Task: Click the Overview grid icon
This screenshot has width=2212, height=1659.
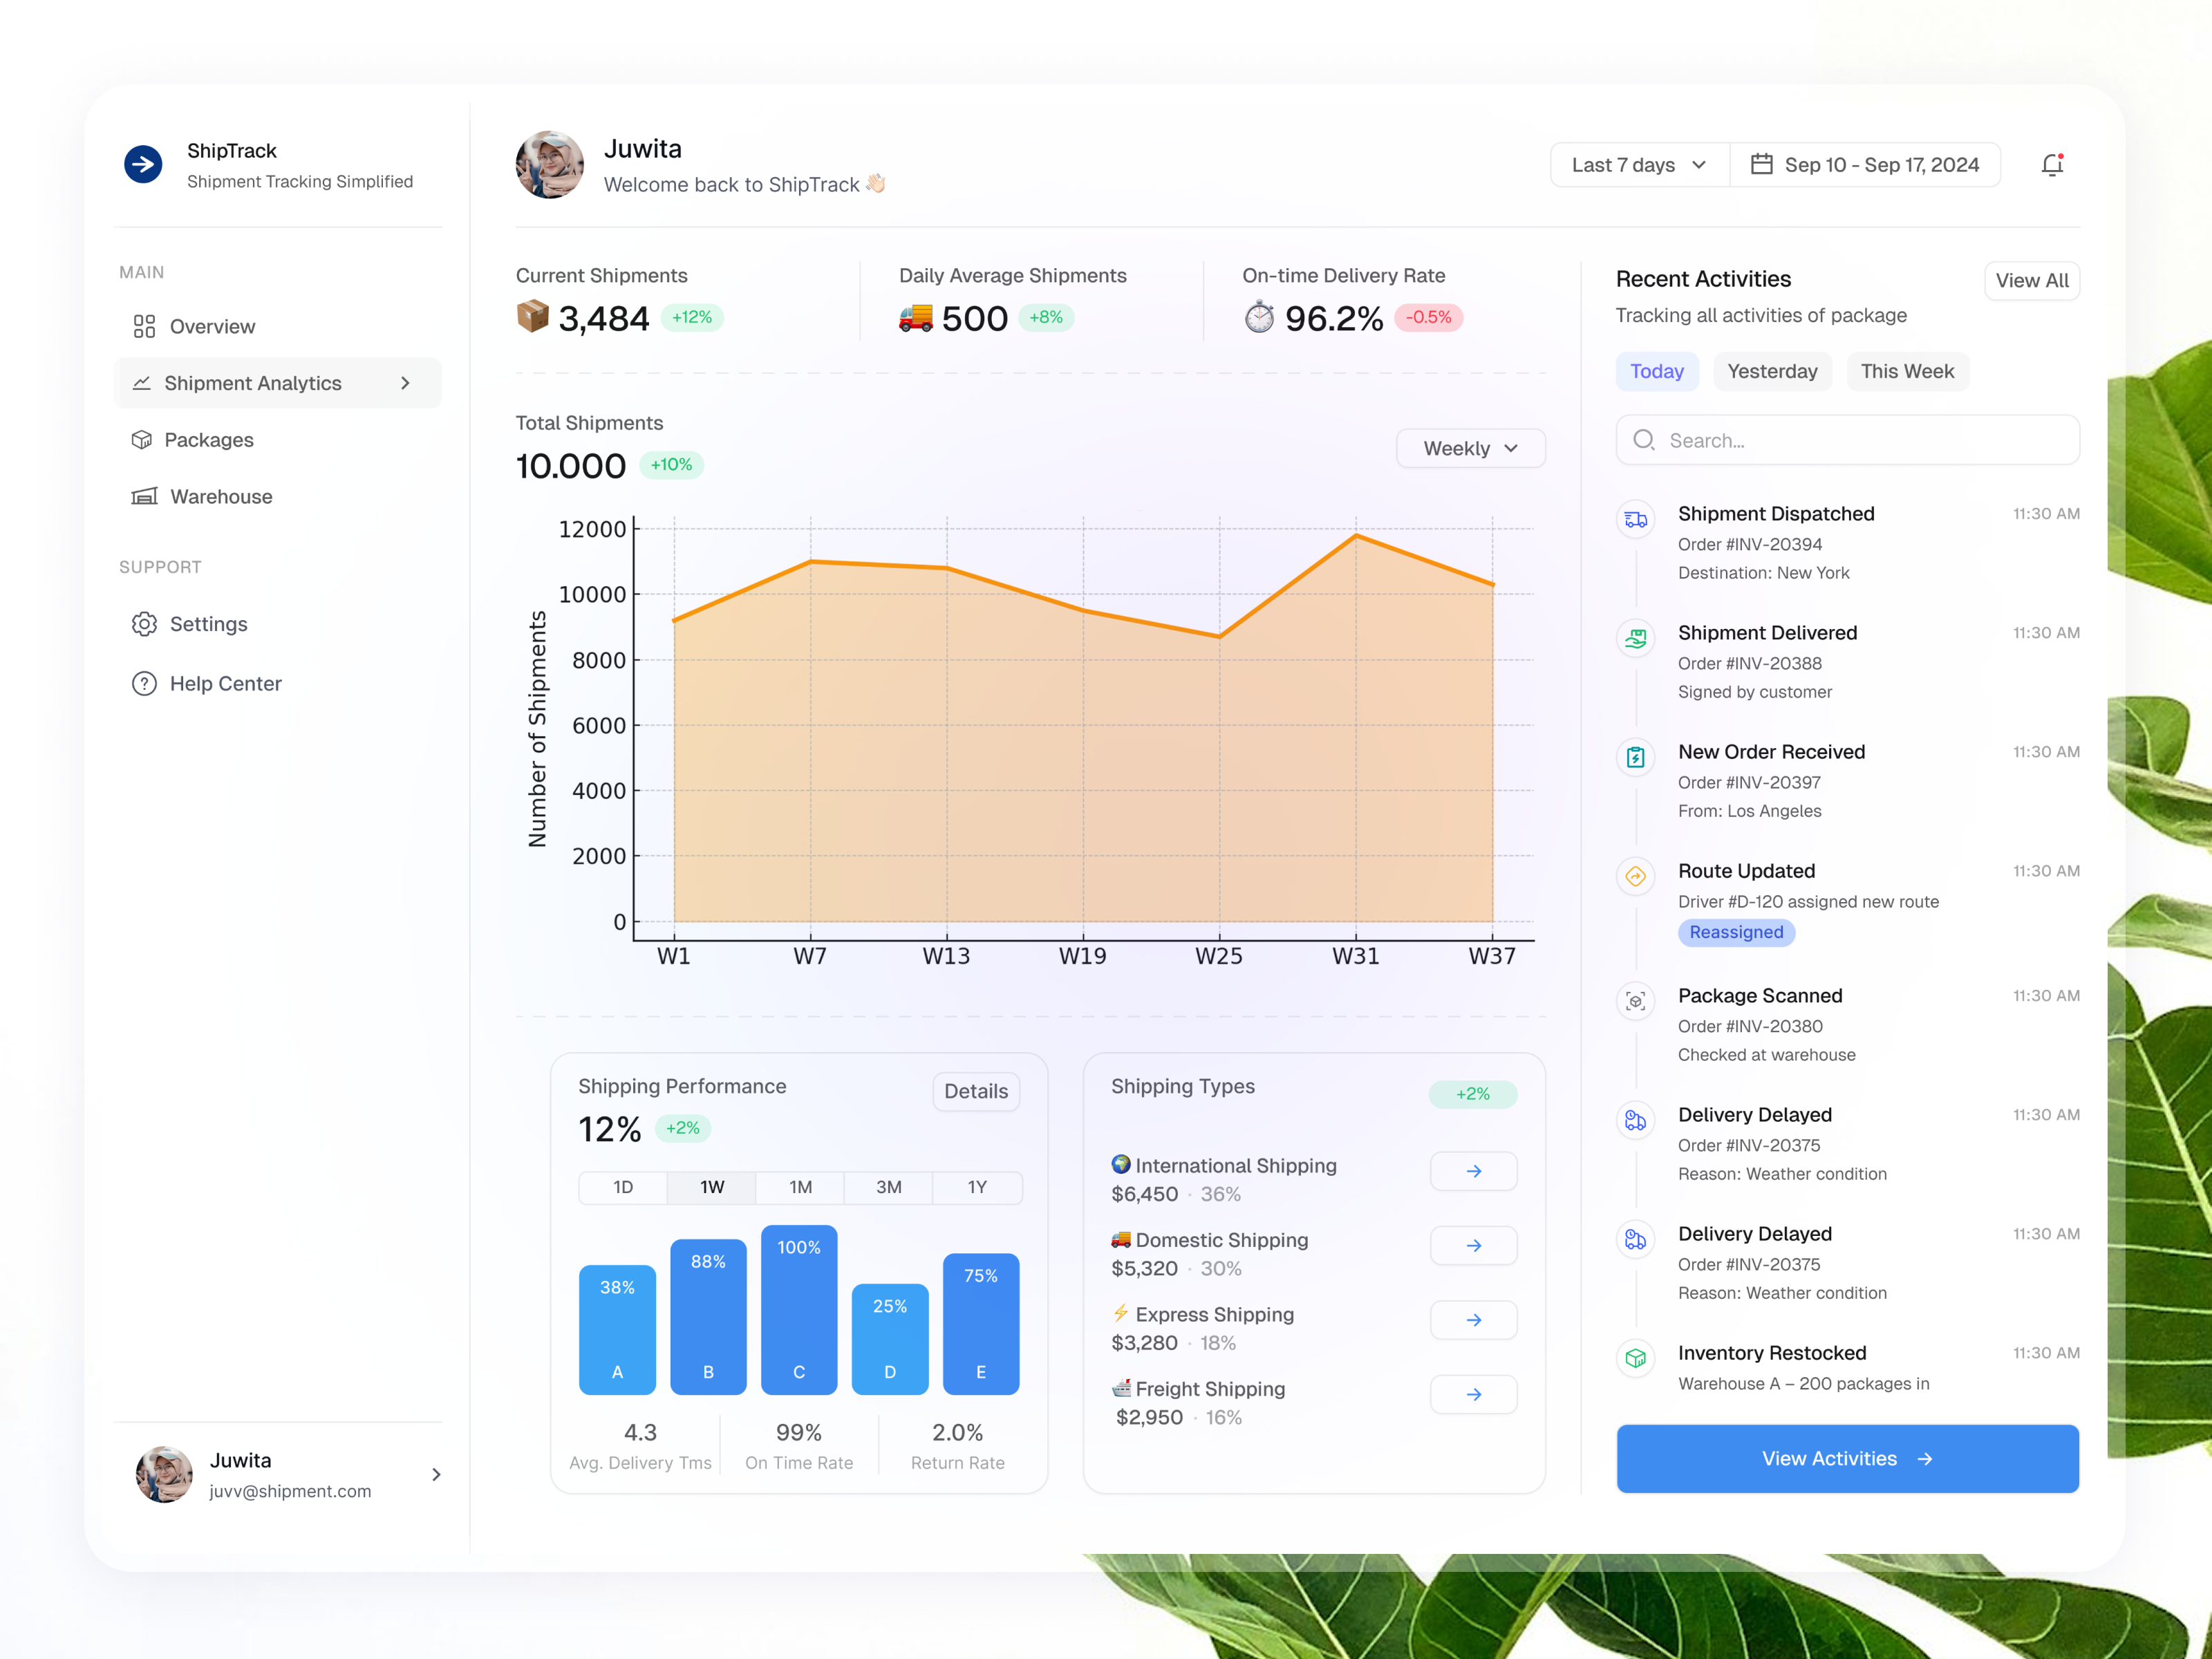Action: coord(144,326)
